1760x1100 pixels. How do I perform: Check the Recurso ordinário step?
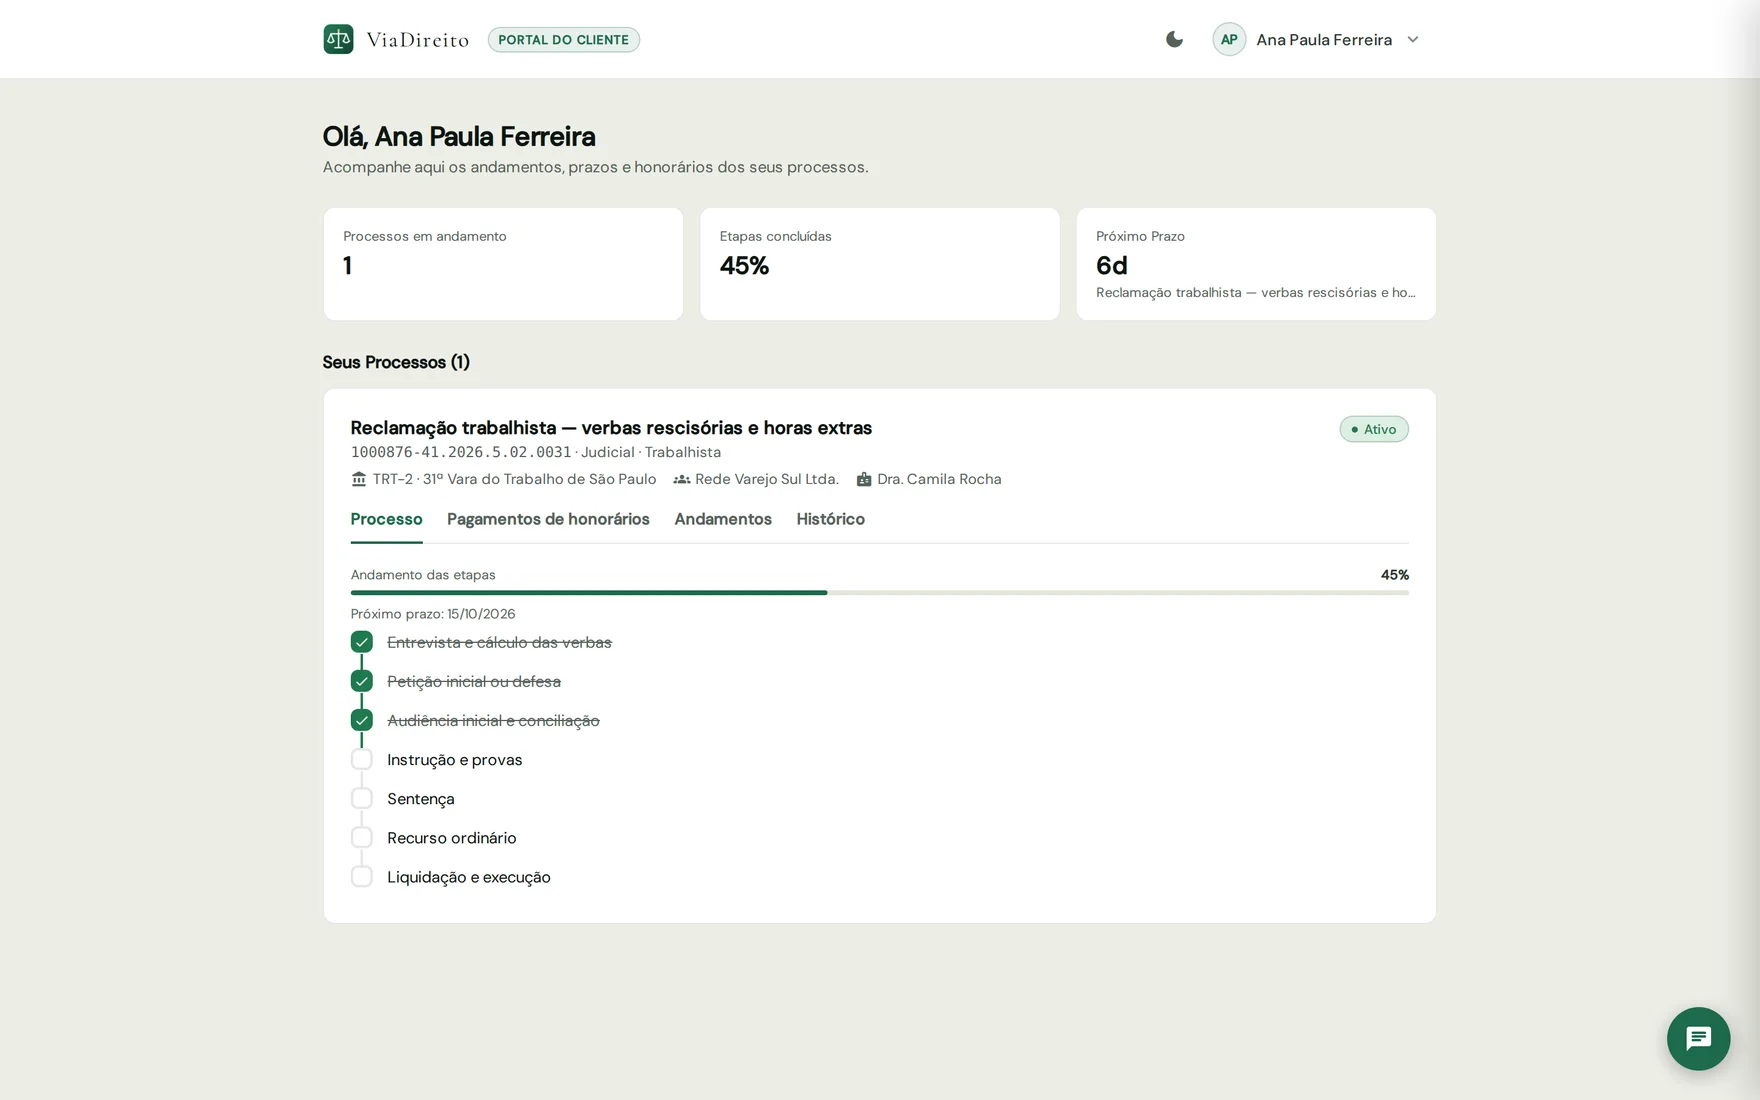(362, 837)
